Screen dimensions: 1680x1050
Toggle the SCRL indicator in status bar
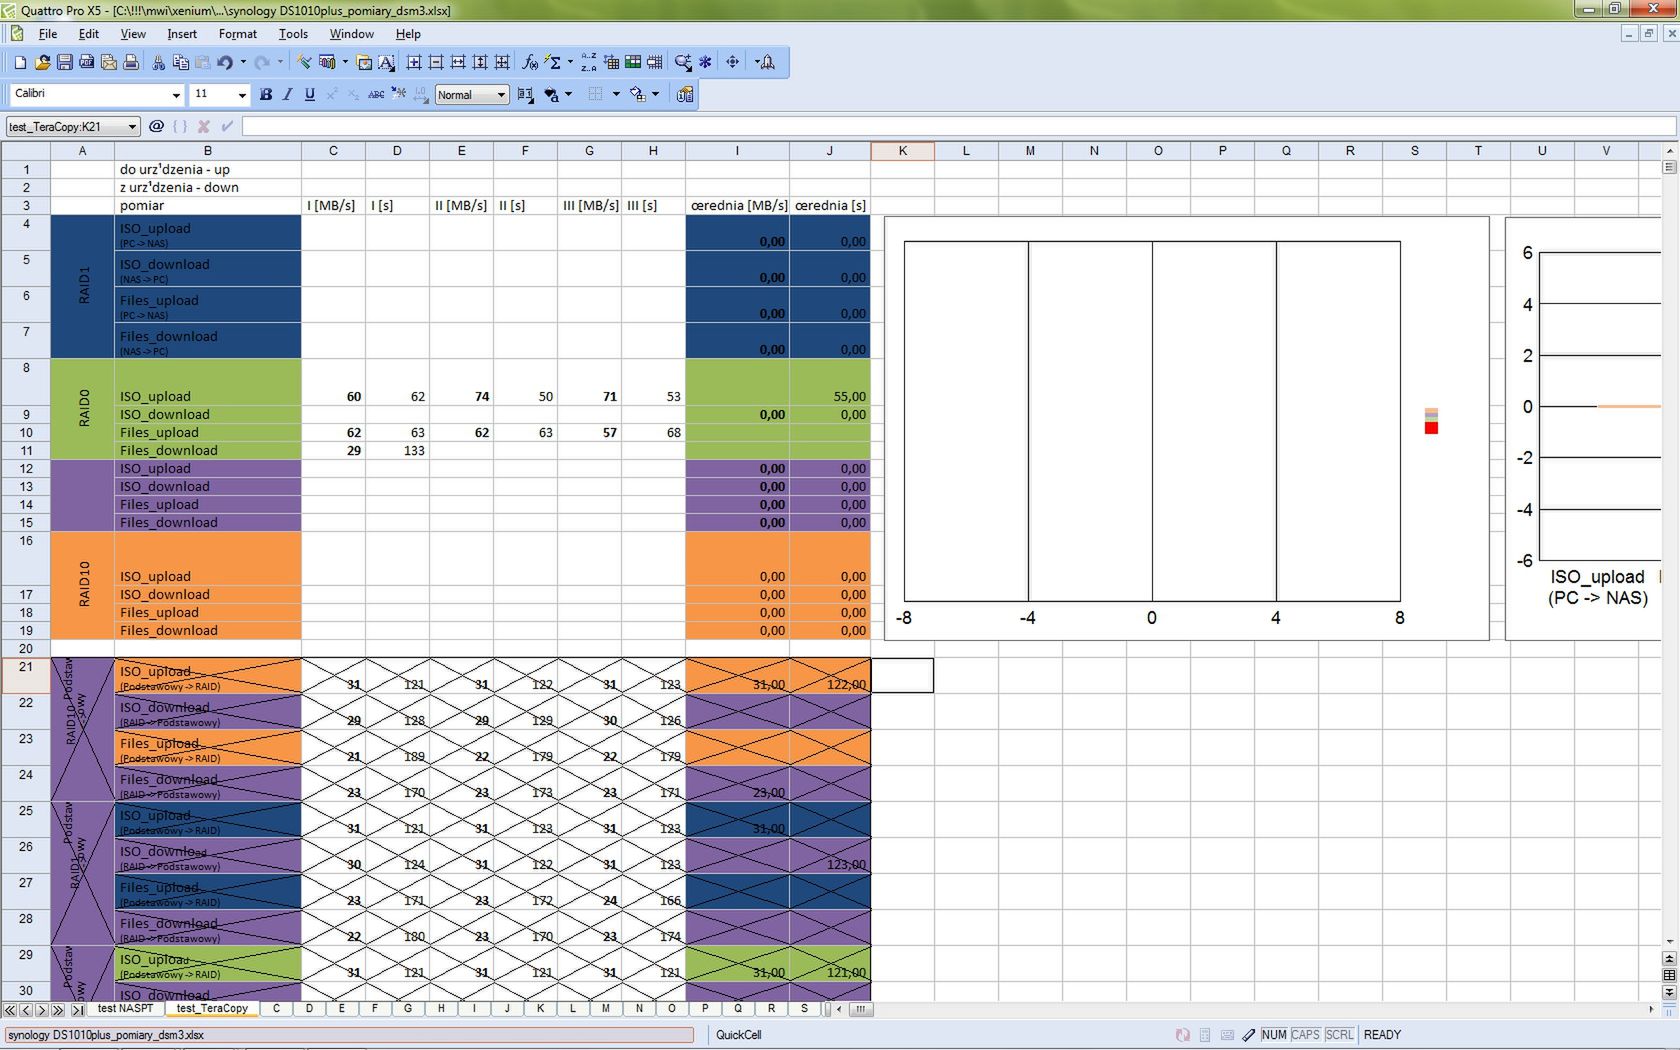tap(1339, 1035)
